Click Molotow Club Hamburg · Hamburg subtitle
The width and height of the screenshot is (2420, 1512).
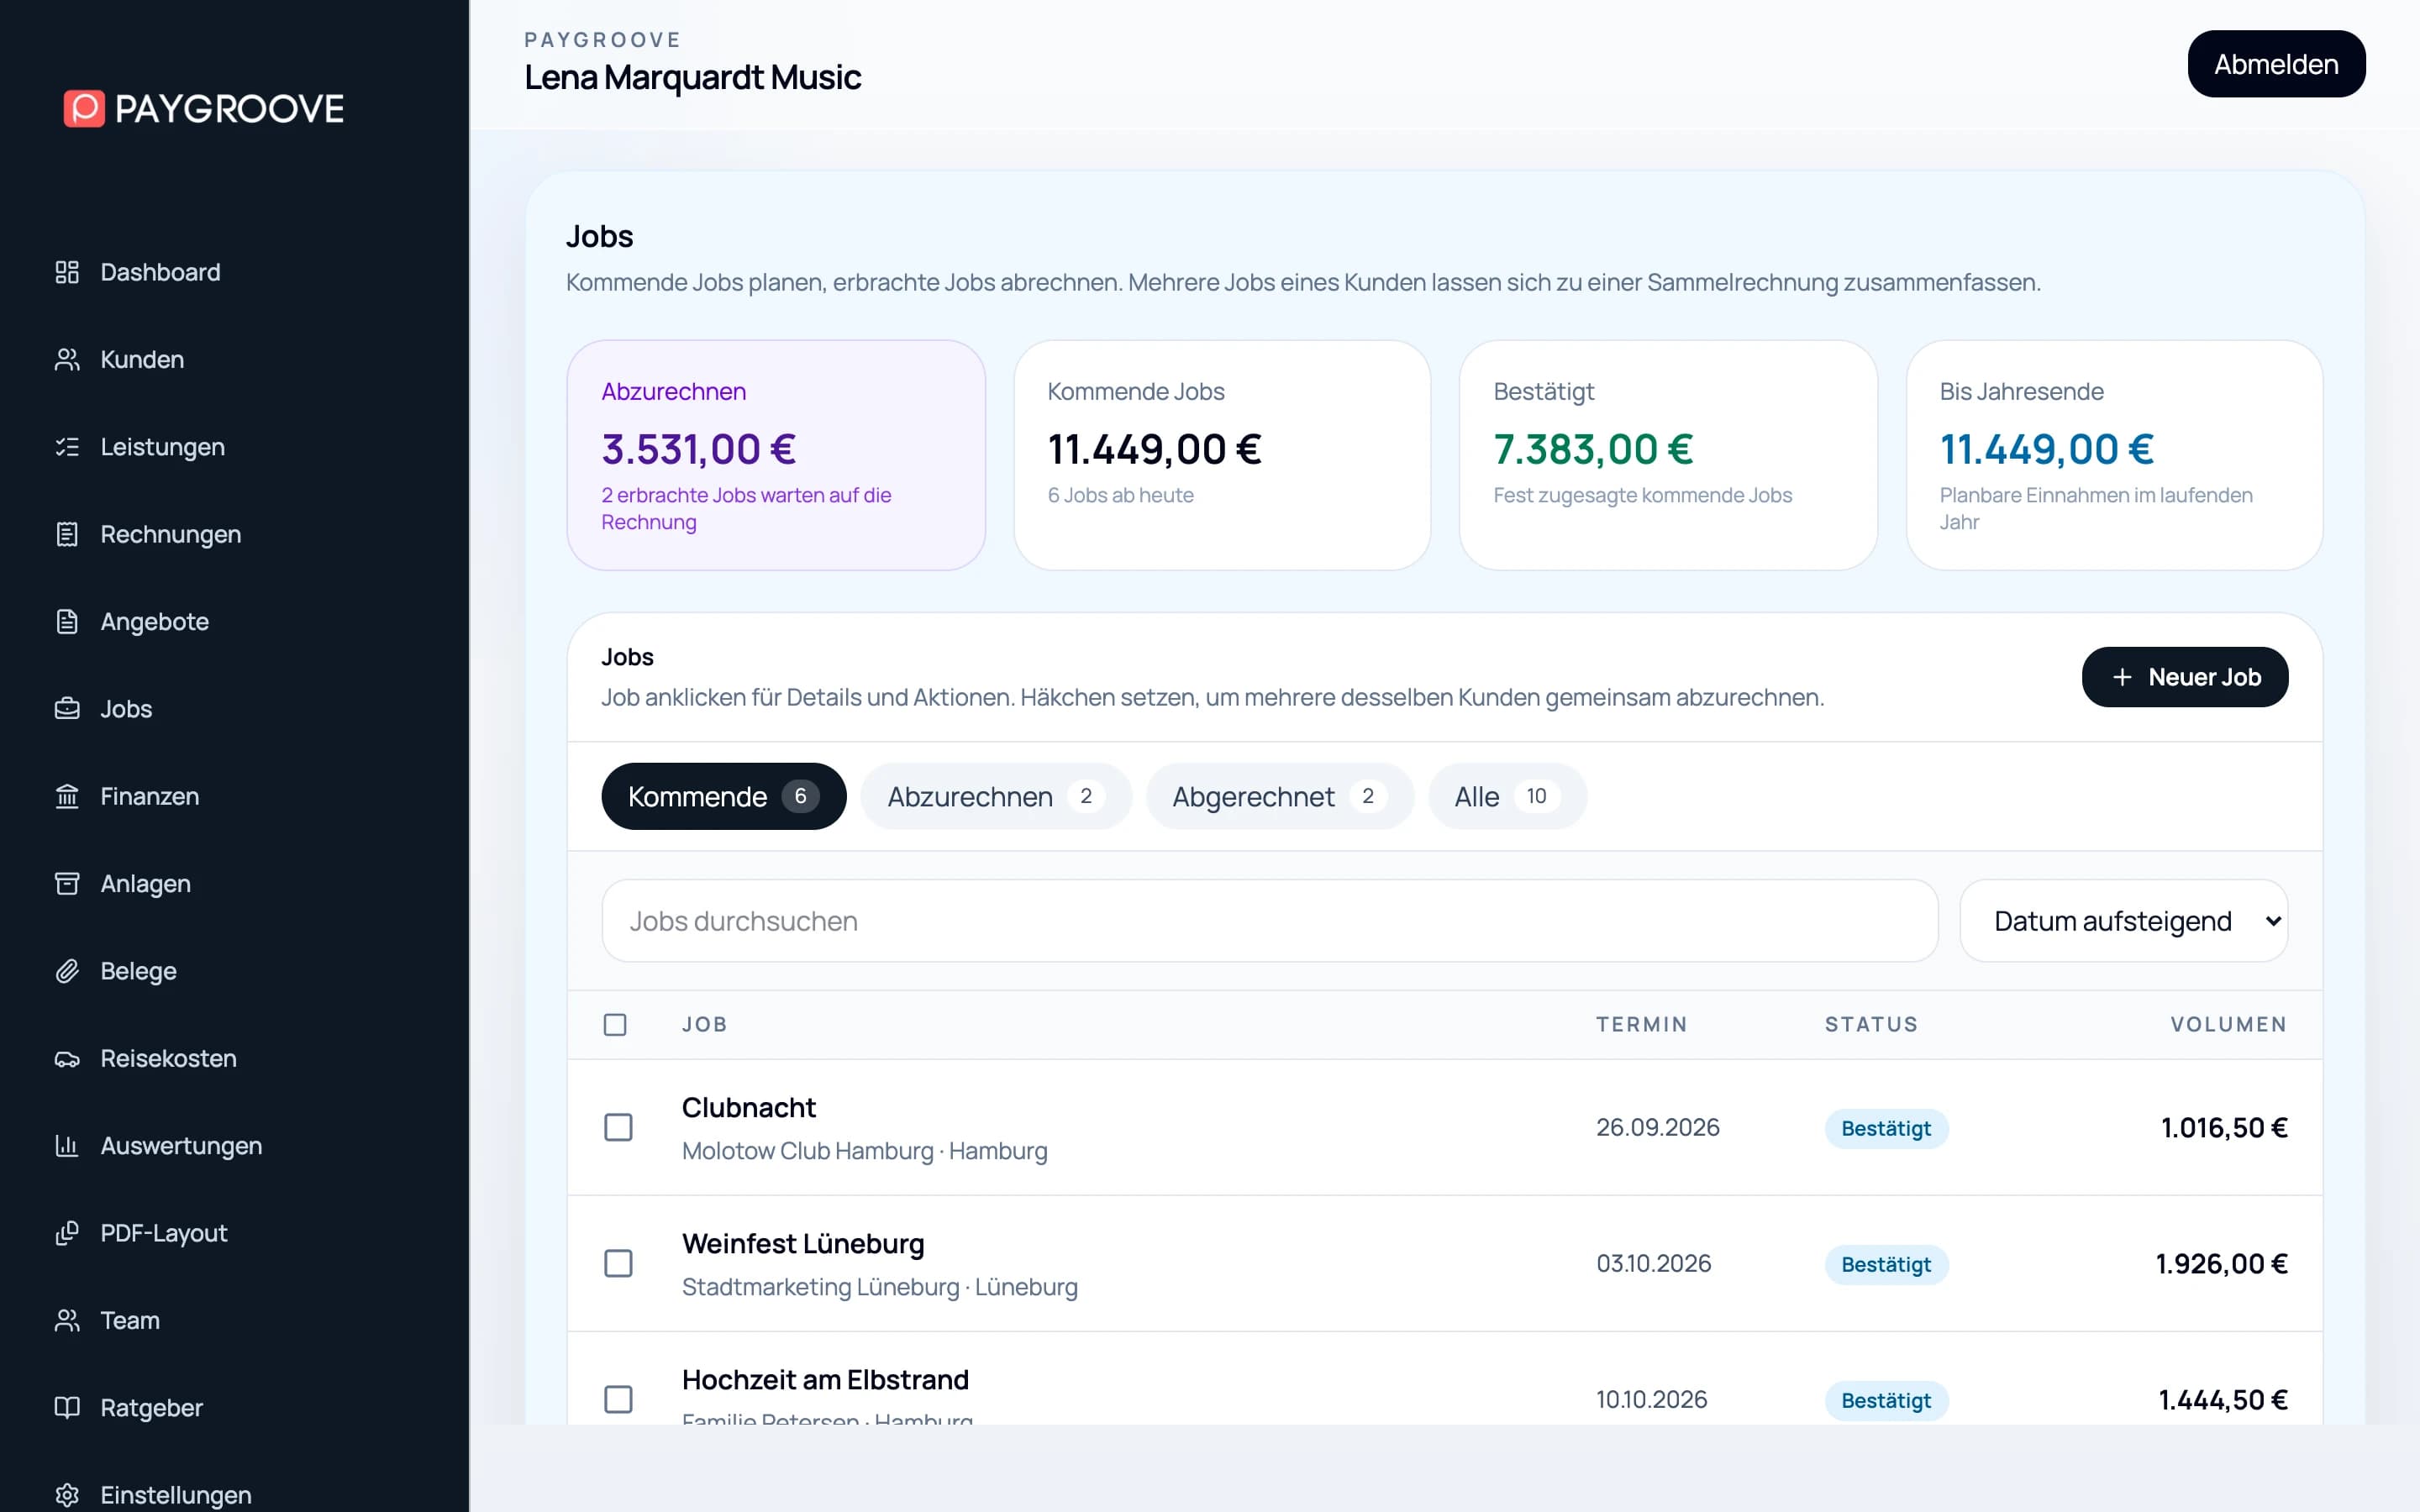tap(864, 1150)
